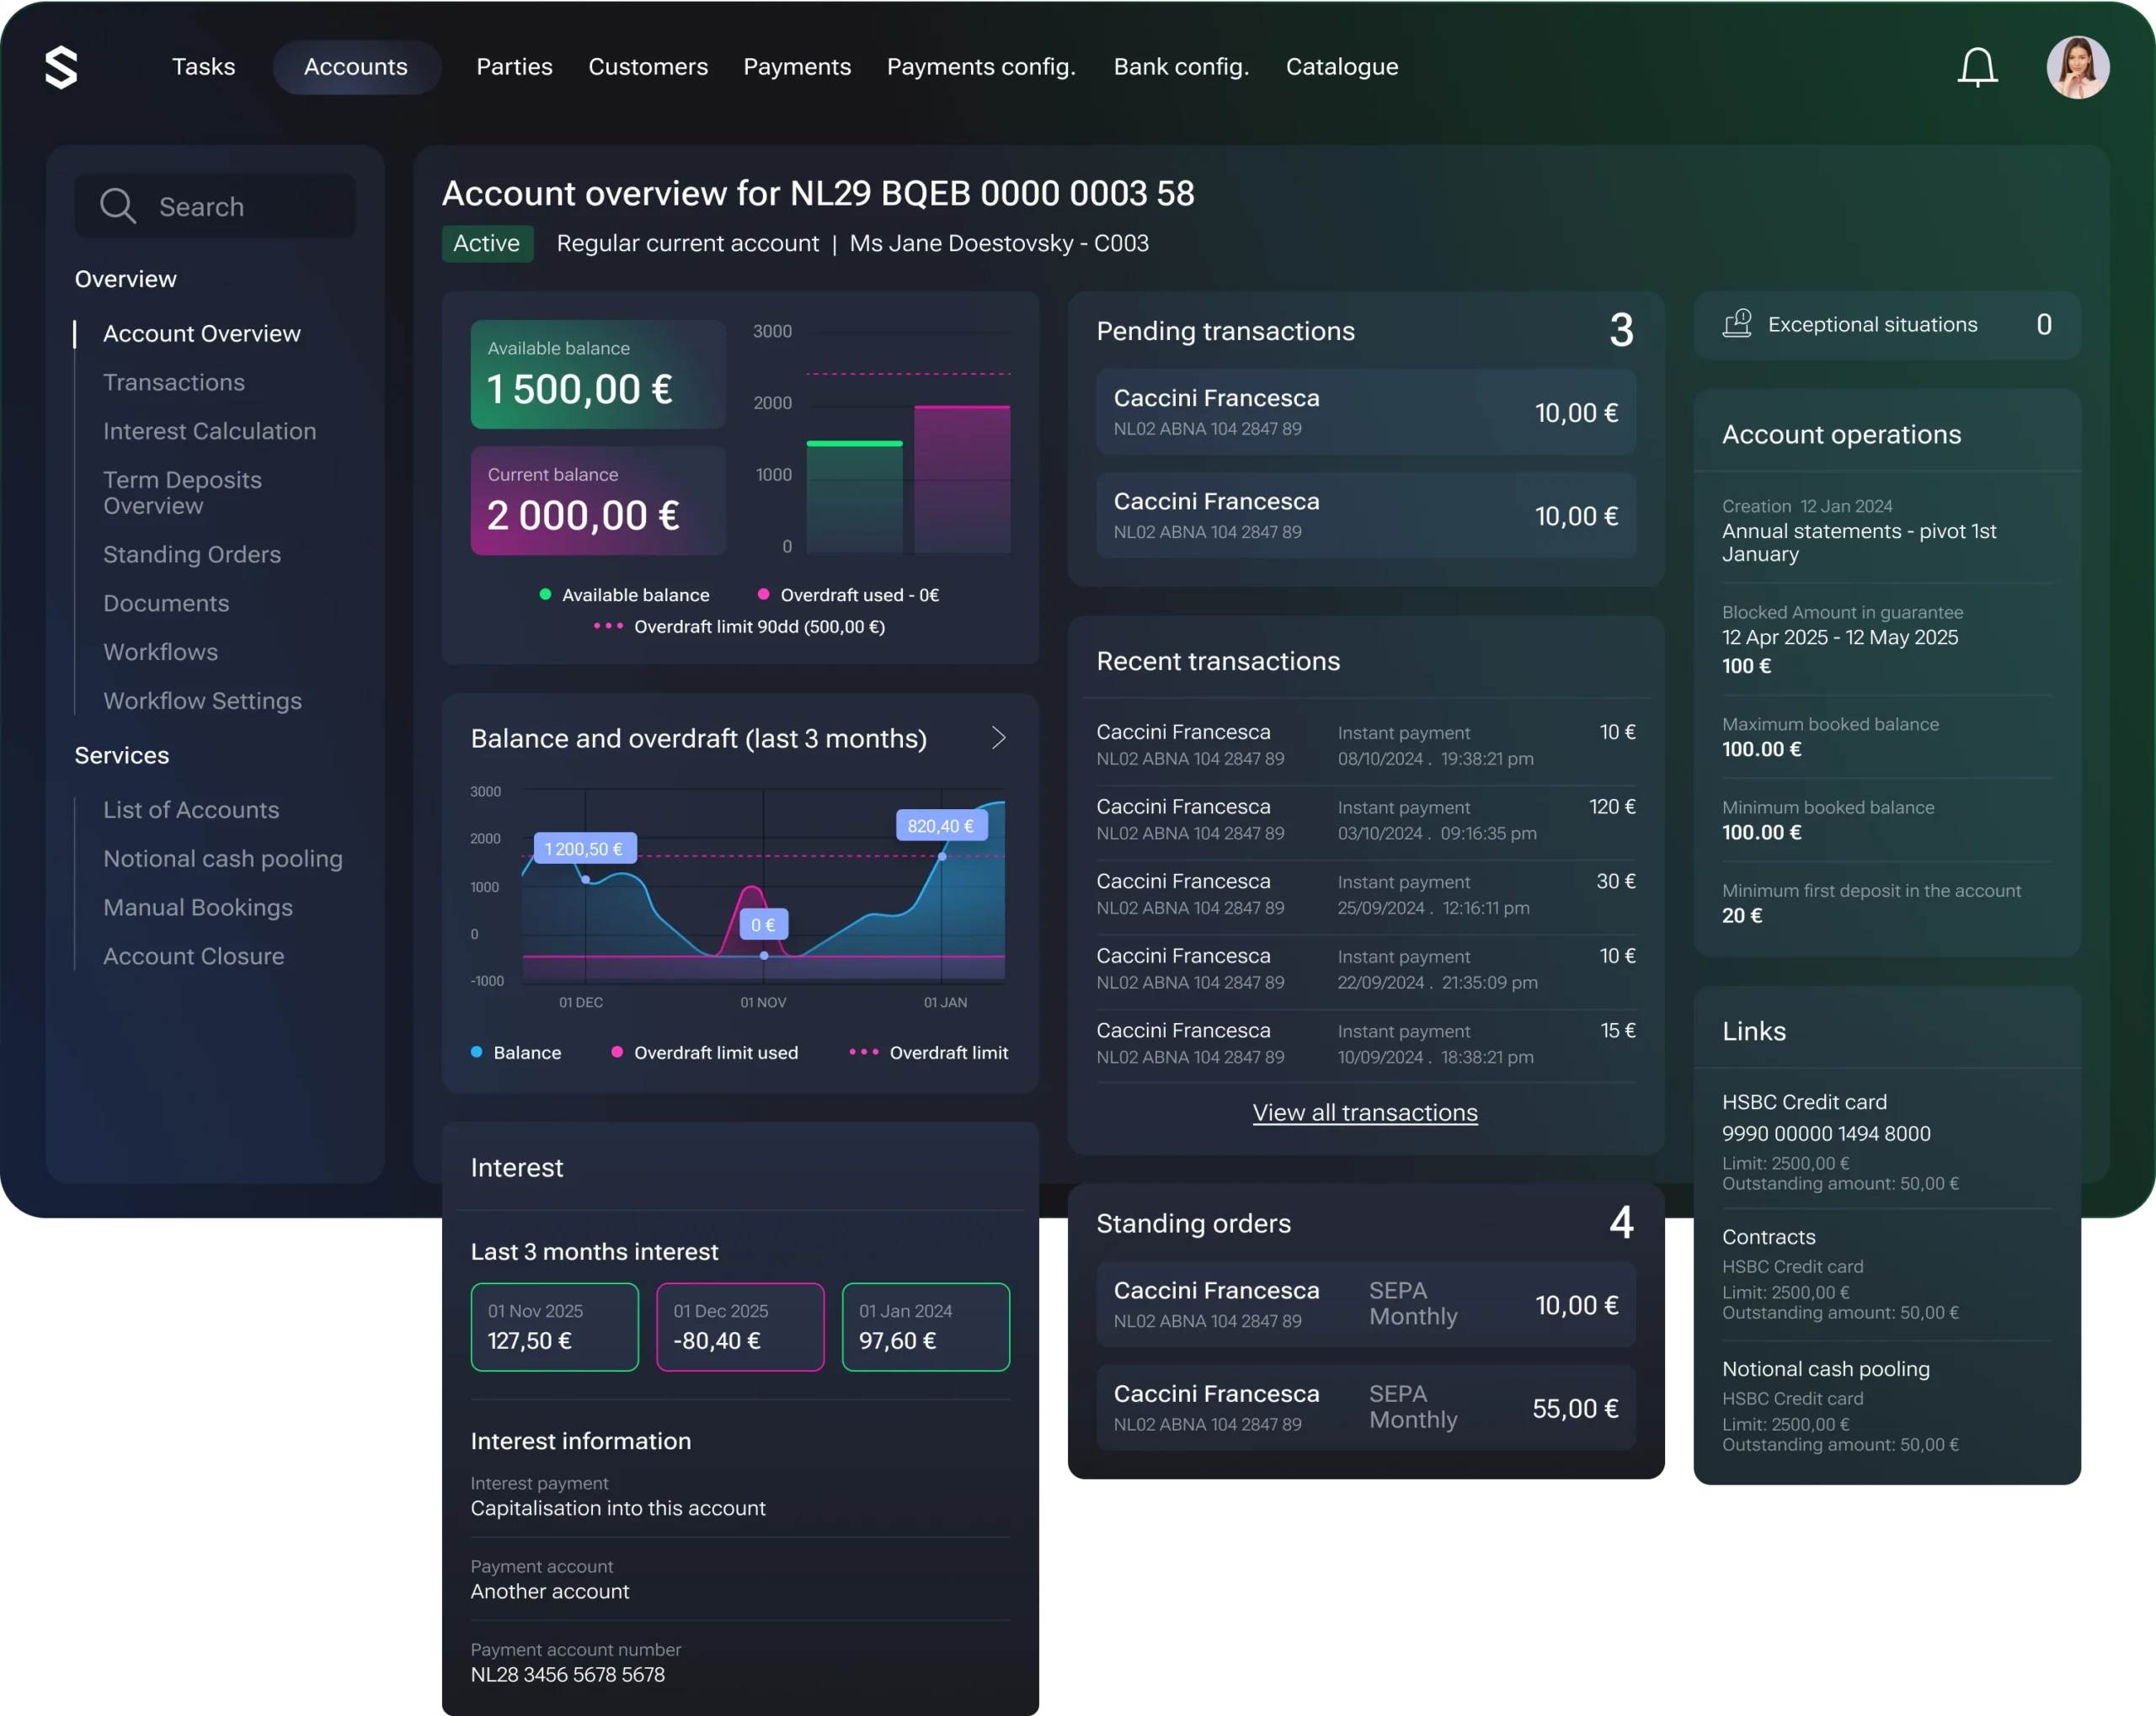Open Standing Orders in the sidebar
The image size is (2156, 1716).
coord(192,554)
